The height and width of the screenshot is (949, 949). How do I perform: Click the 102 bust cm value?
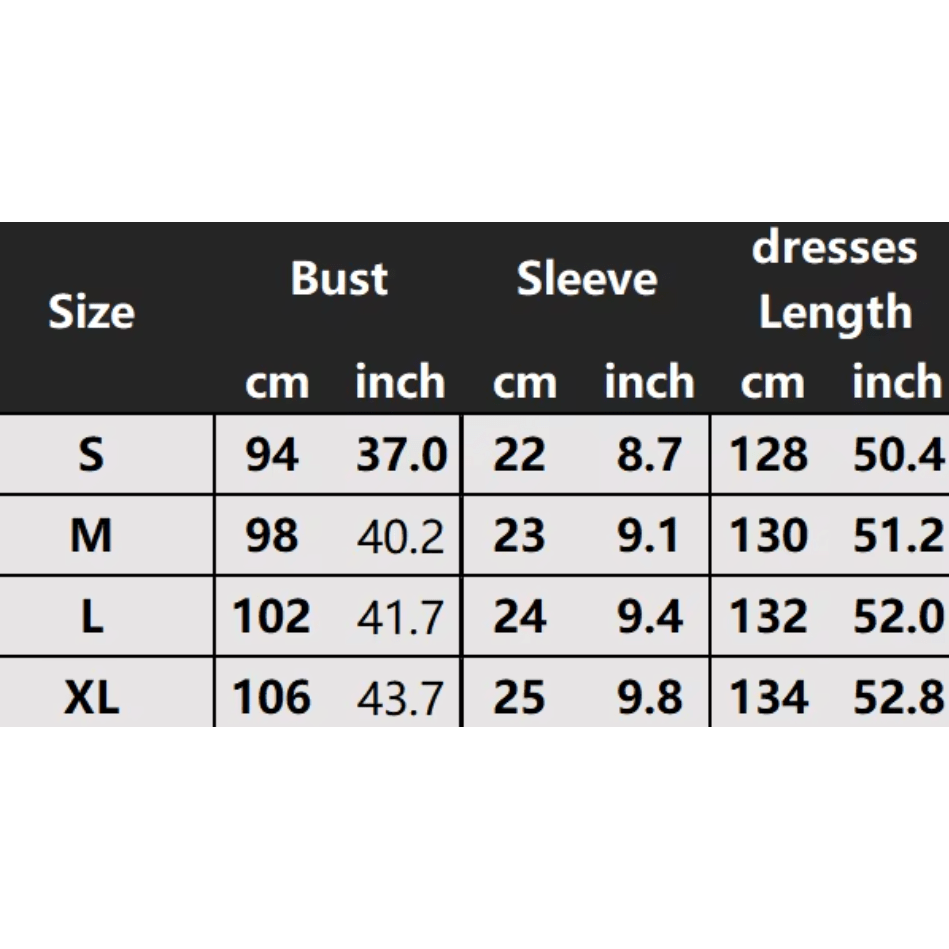pyautogui.click(x=272, y=618)
